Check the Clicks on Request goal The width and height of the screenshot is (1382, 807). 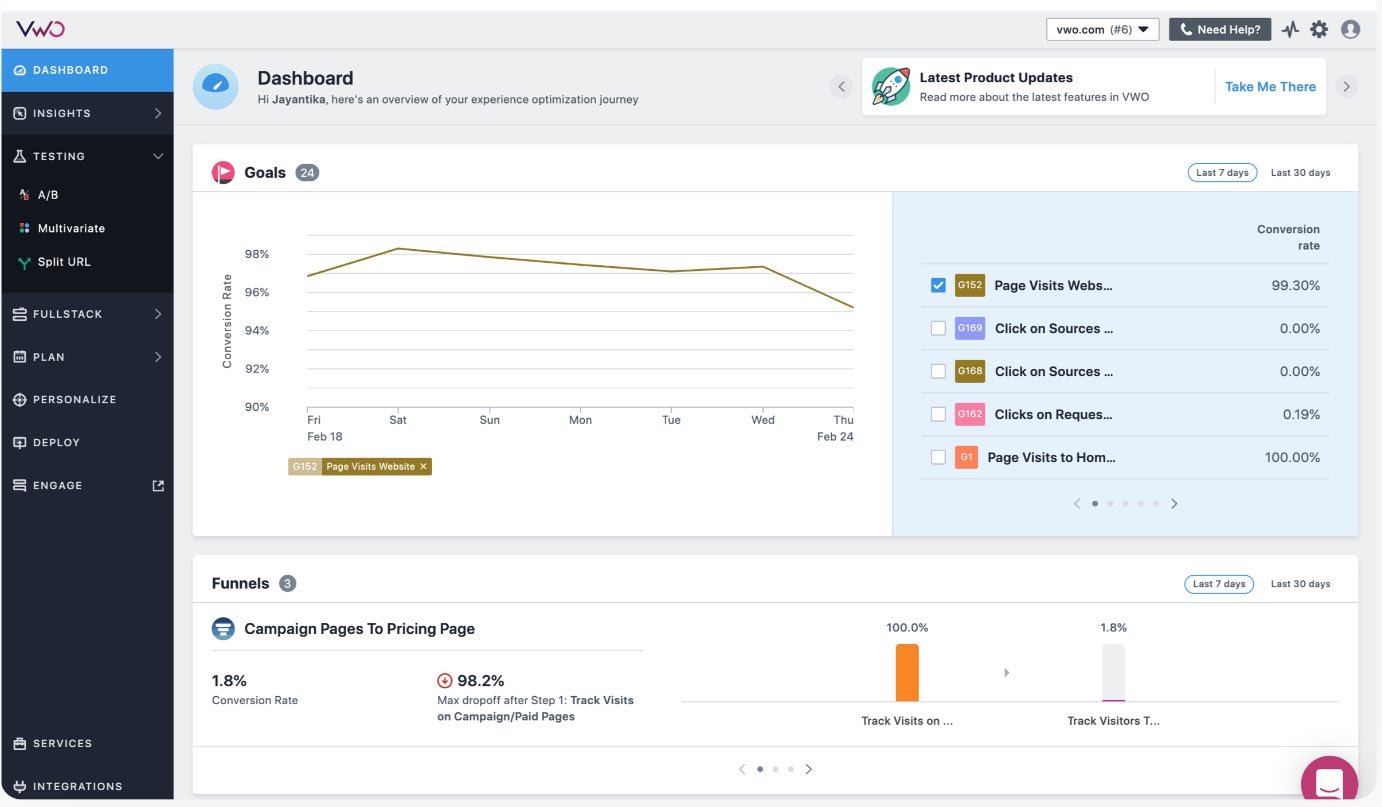(937, 413)
